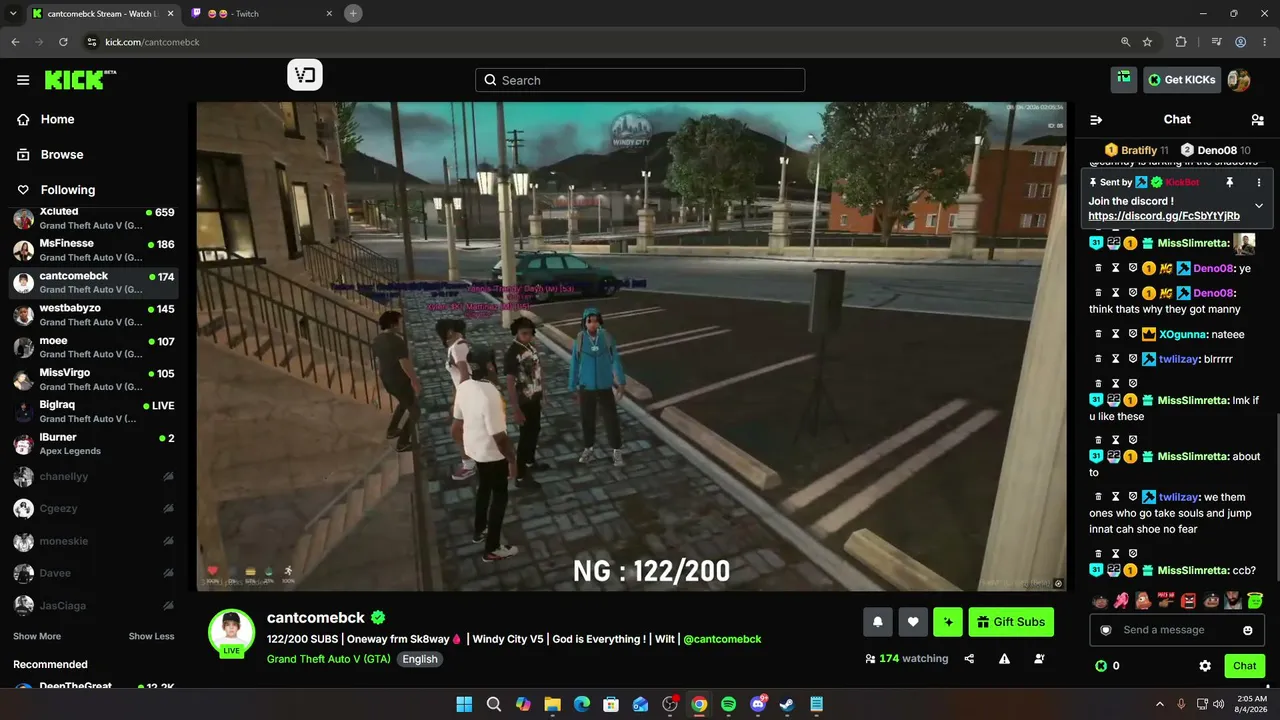1280x720 pixels.
Task: Open emote picker in message box
Action: click(1248, 630)
